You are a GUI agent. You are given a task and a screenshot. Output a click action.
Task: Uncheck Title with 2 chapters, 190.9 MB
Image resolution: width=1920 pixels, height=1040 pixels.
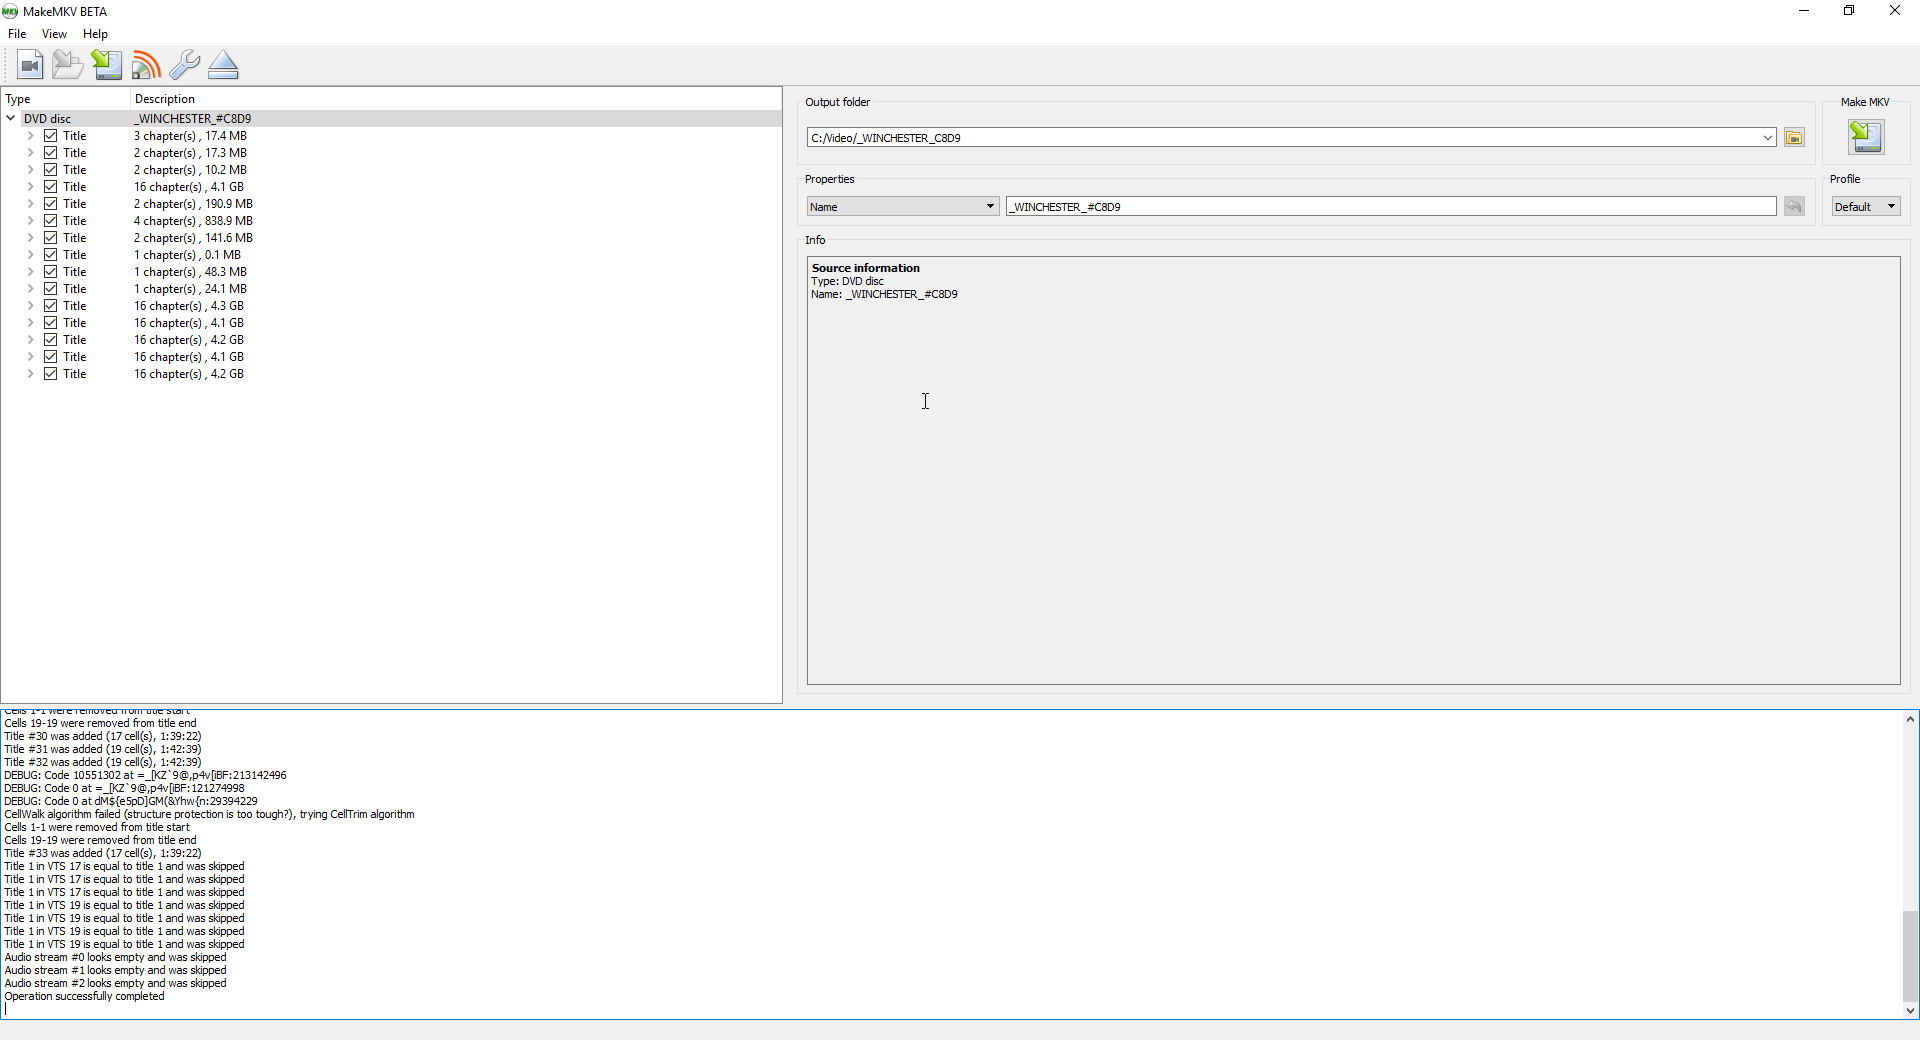(50, 204)
